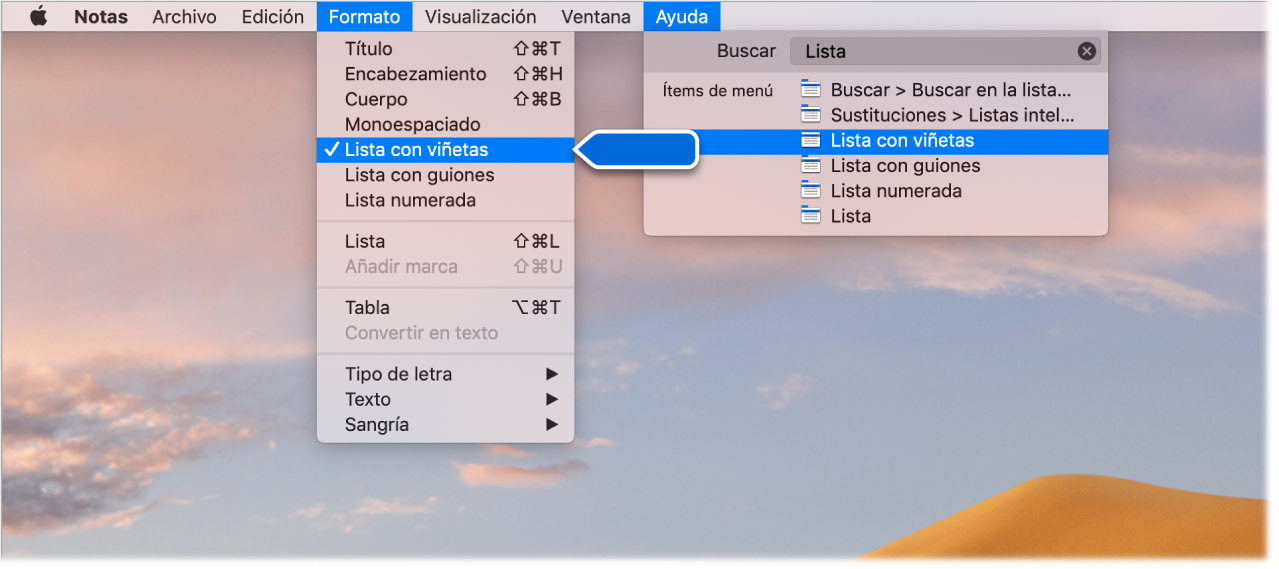Apply the Encabezamiento format
Image resolution: width=1279 pixels, height=569 pixels.
click(x=446, y=74)
